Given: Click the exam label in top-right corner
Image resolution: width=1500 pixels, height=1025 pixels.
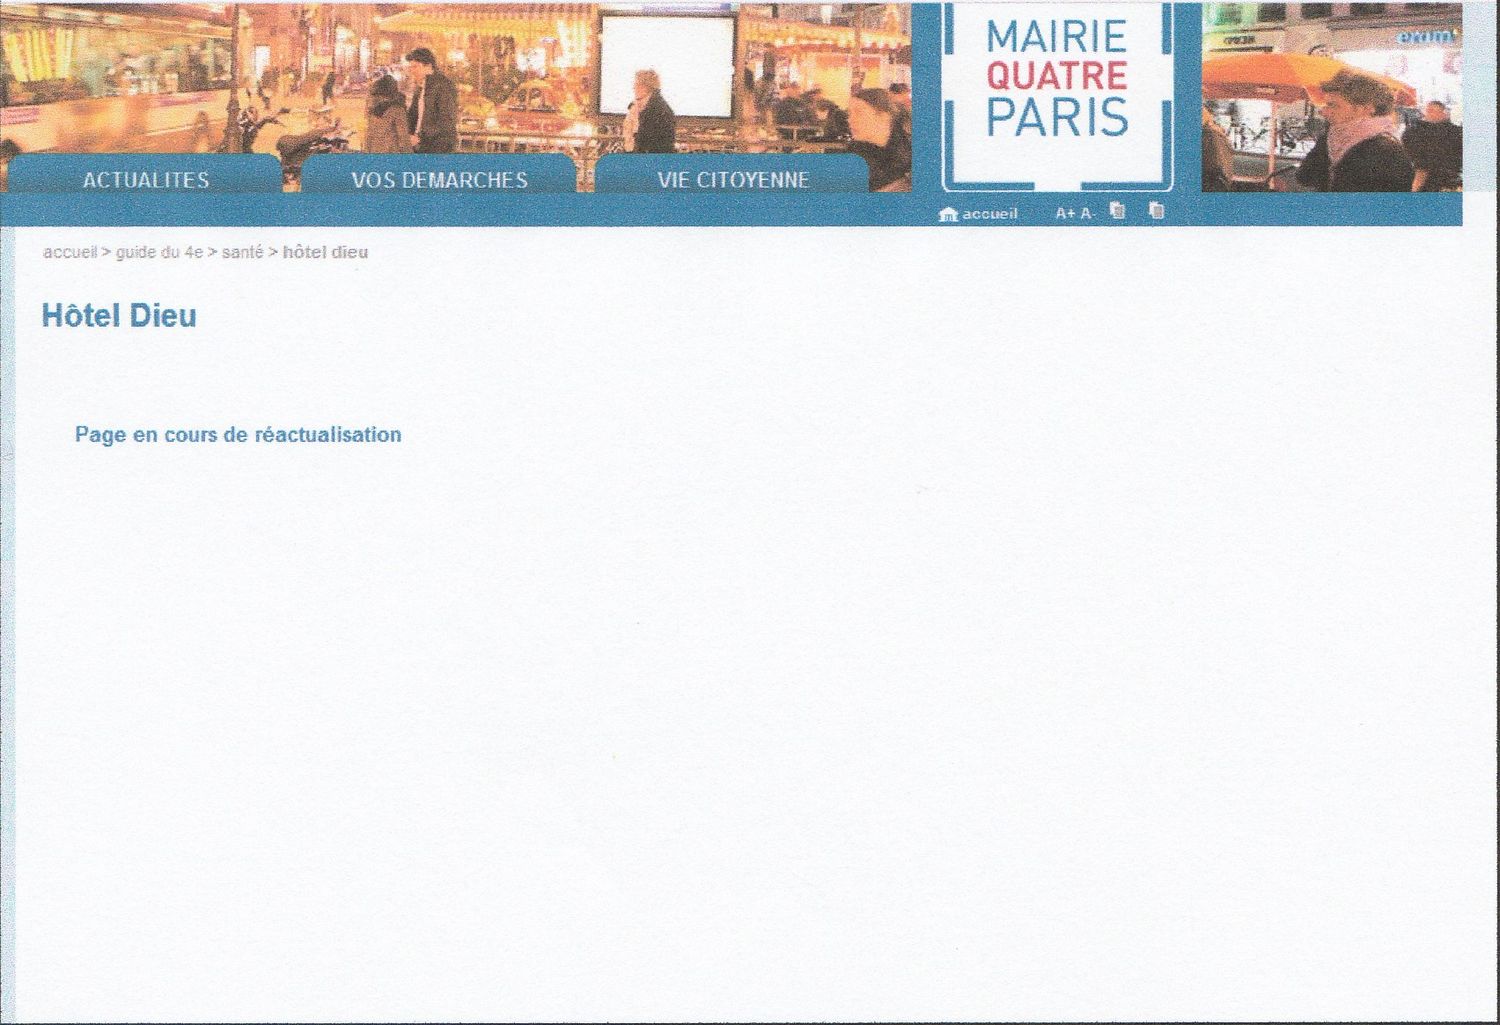Looking at the screenshot, I should [1427, 37].
